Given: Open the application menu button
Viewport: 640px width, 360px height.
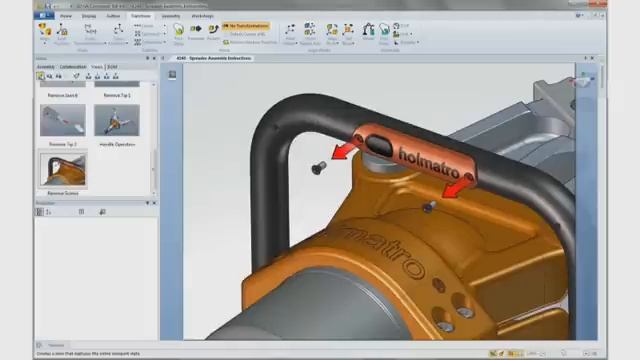Looking at the screenshot, I should pos(44,16).
